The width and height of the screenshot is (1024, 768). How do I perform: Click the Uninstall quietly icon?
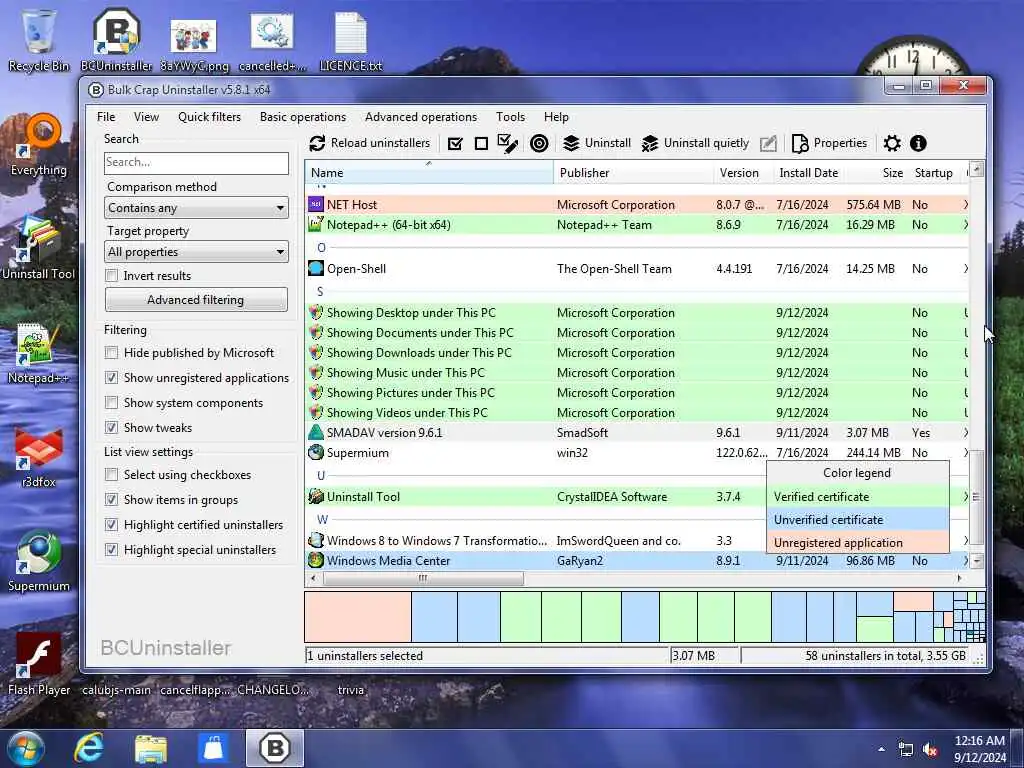650,143
